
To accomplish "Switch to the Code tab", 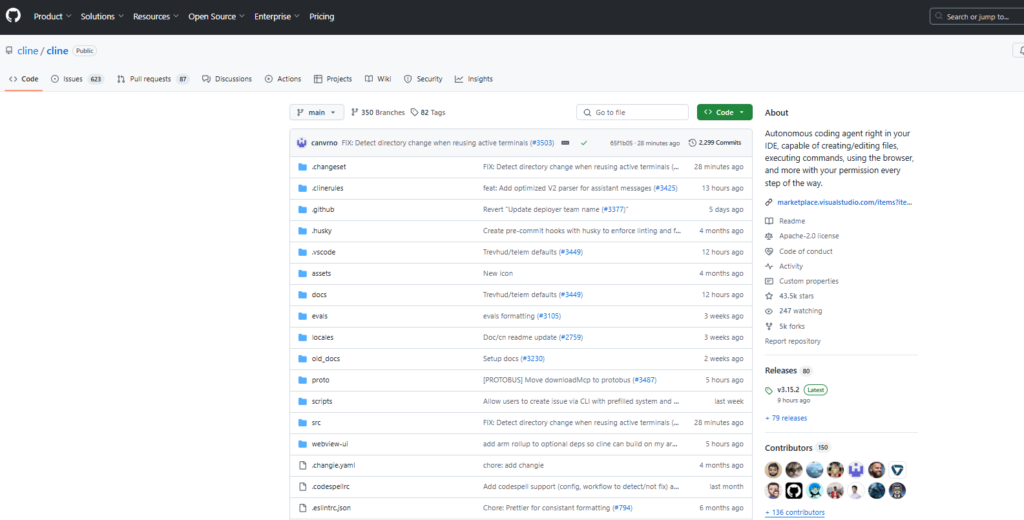I will 24,79.
